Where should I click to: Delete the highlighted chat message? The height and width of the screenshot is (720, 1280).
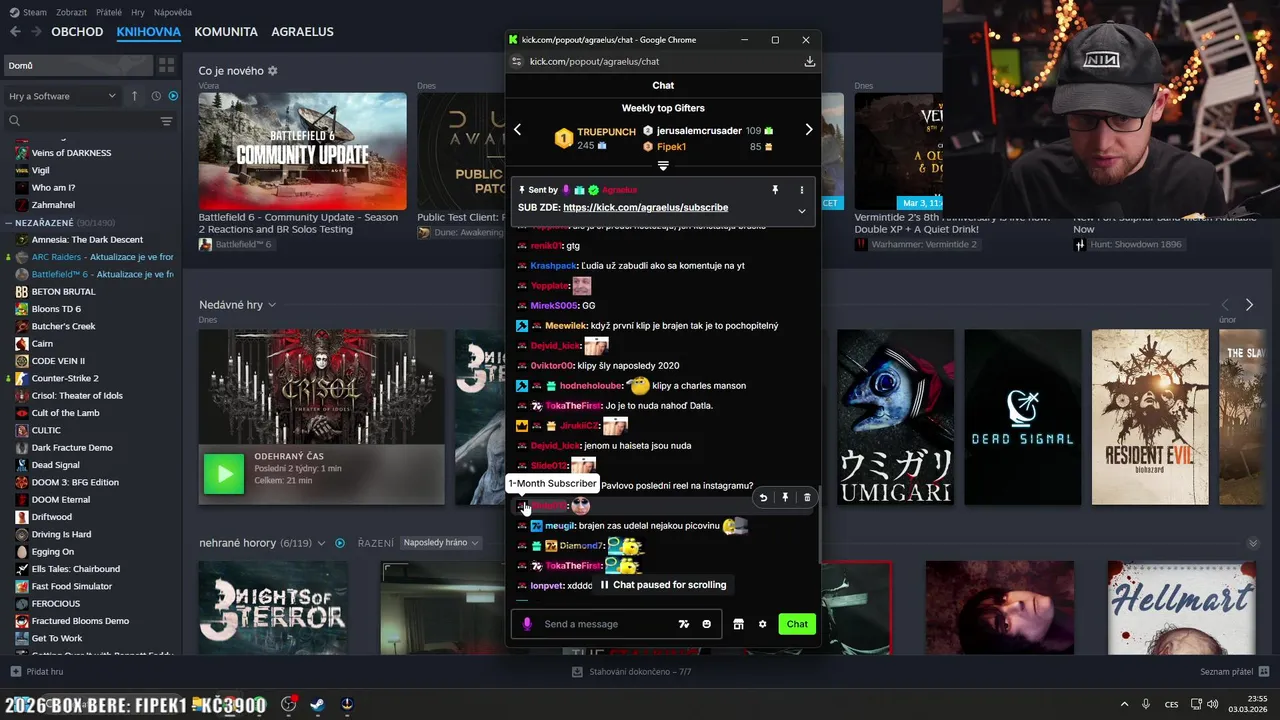tap(807, 497)
